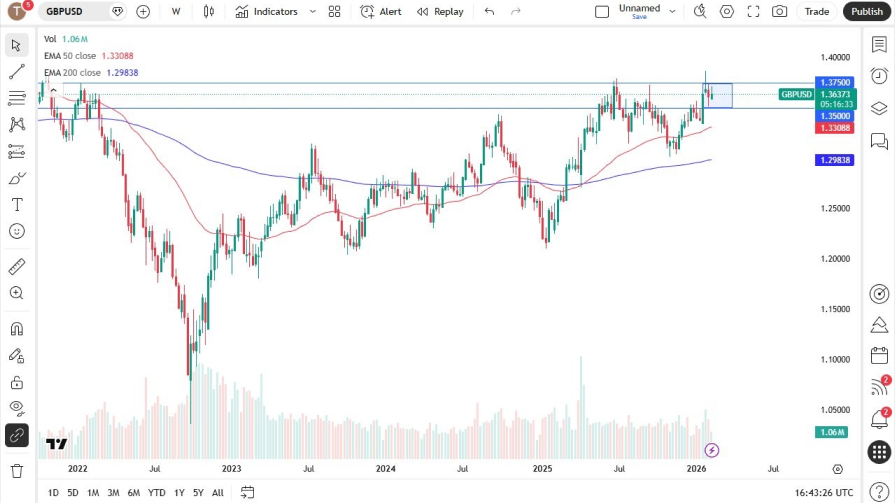
Task: Open the text annotation tool
Action: pos(17,205)
